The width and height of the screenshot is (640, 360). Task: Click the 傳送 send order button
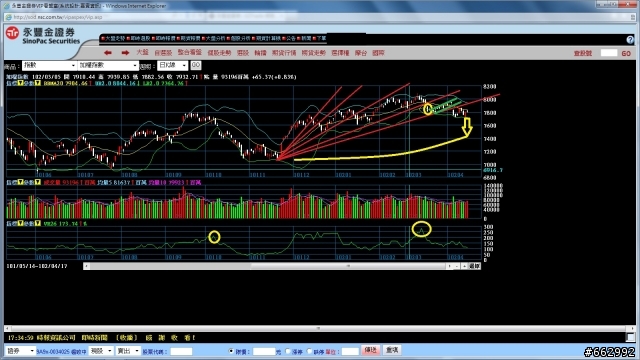coord(370,350)
